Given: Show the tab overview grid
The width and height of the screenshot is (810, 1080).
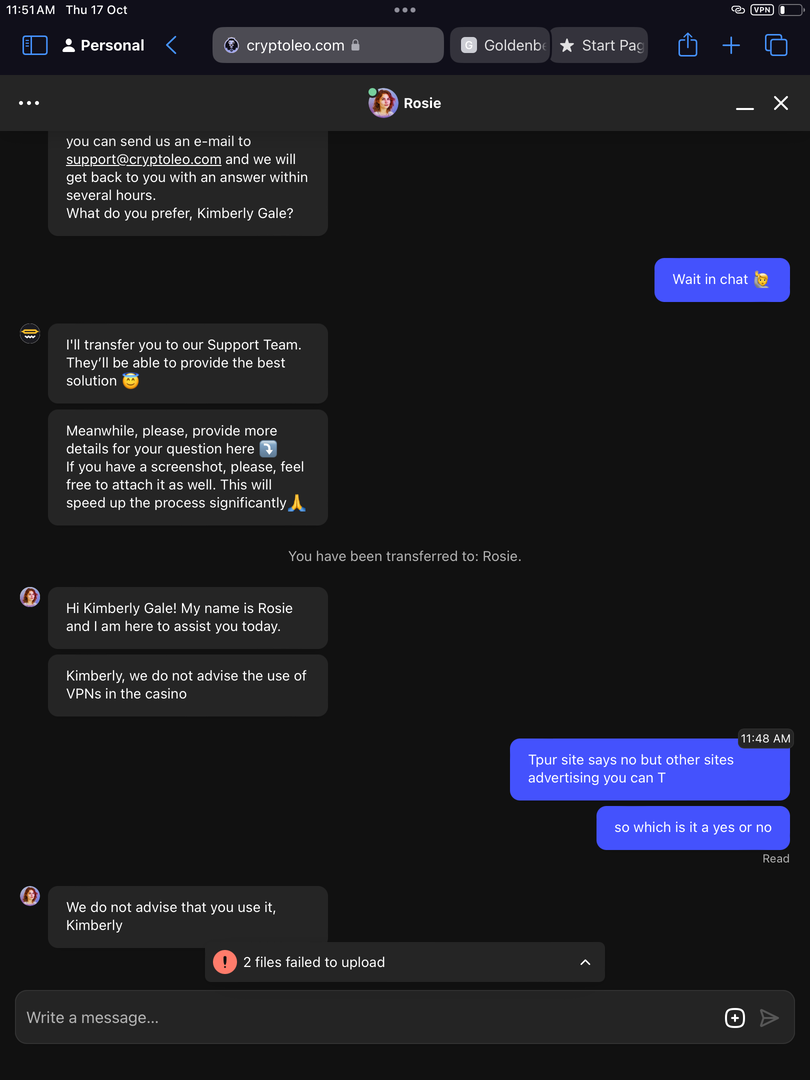Looking at the screenshot, I should click(775, 45).
